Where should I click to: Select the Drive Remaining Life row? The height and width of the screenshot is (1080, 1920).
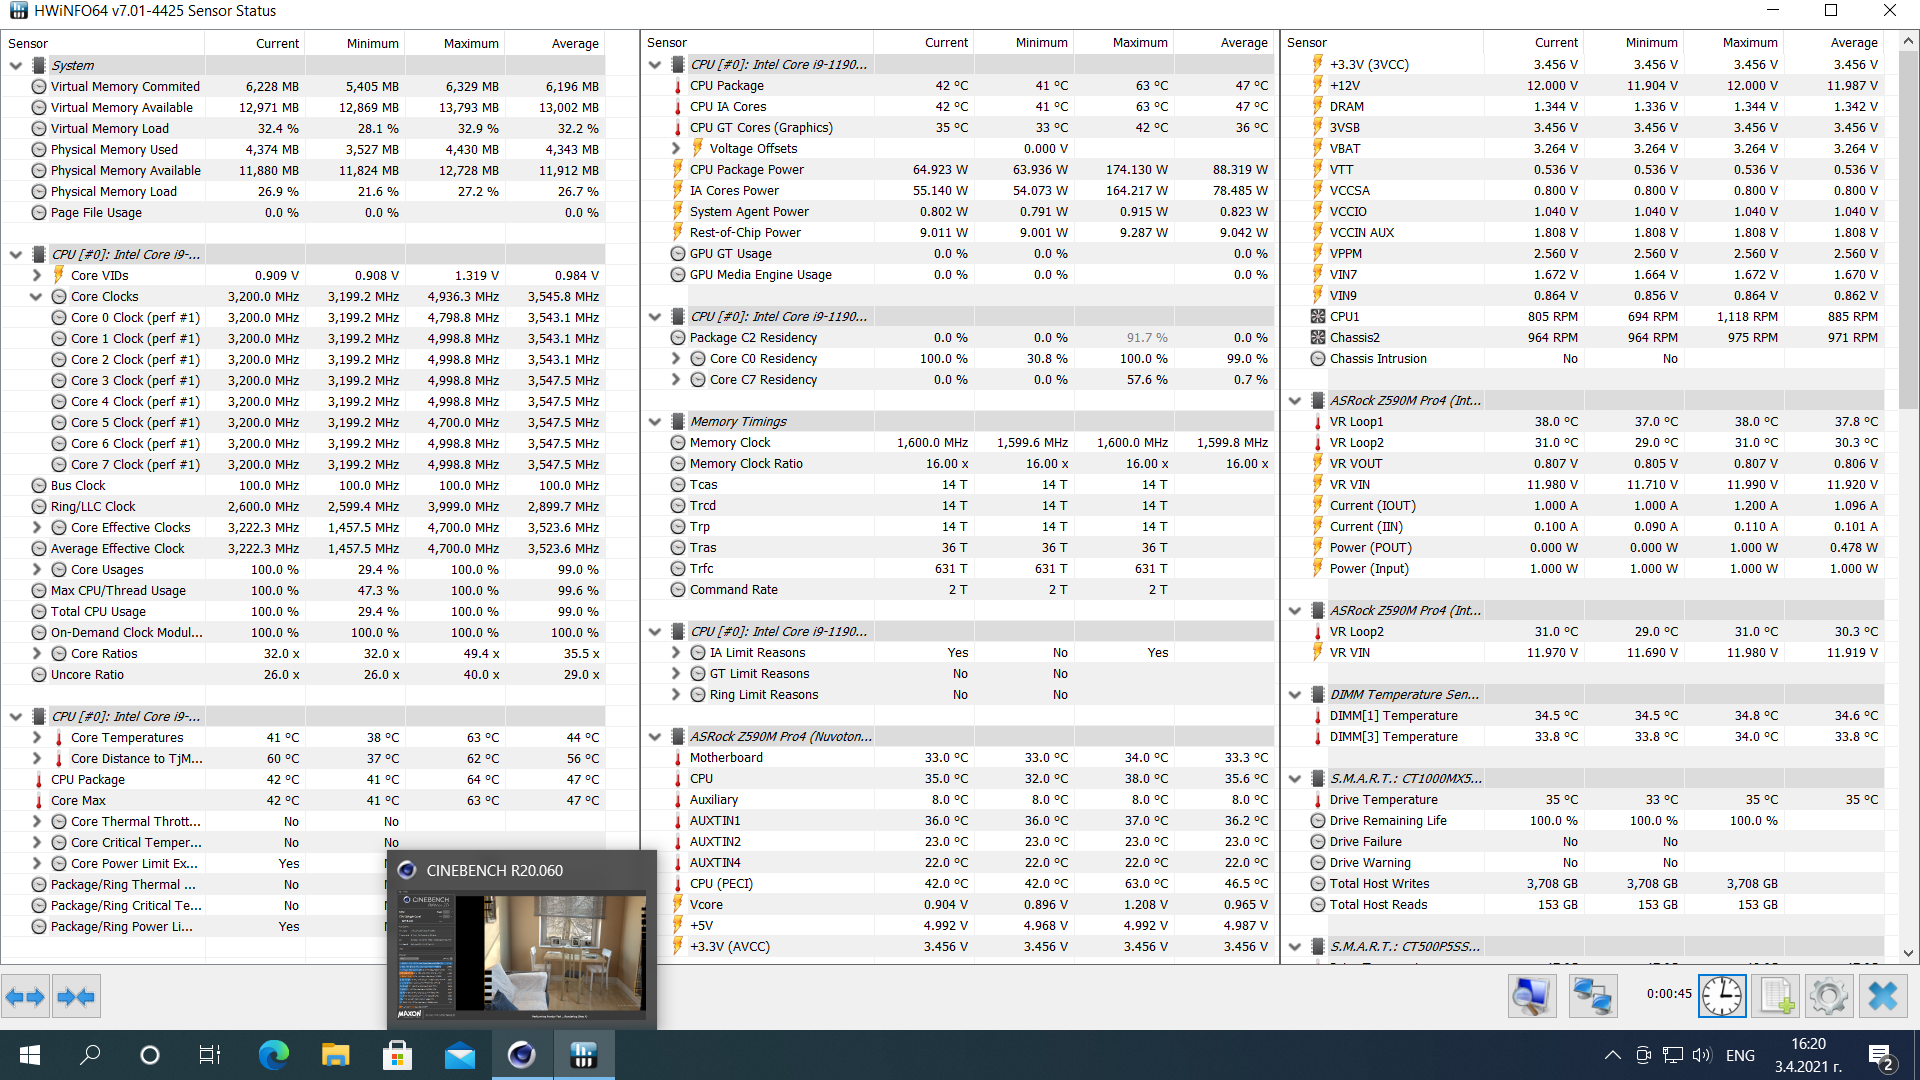tap(1585, 820)
